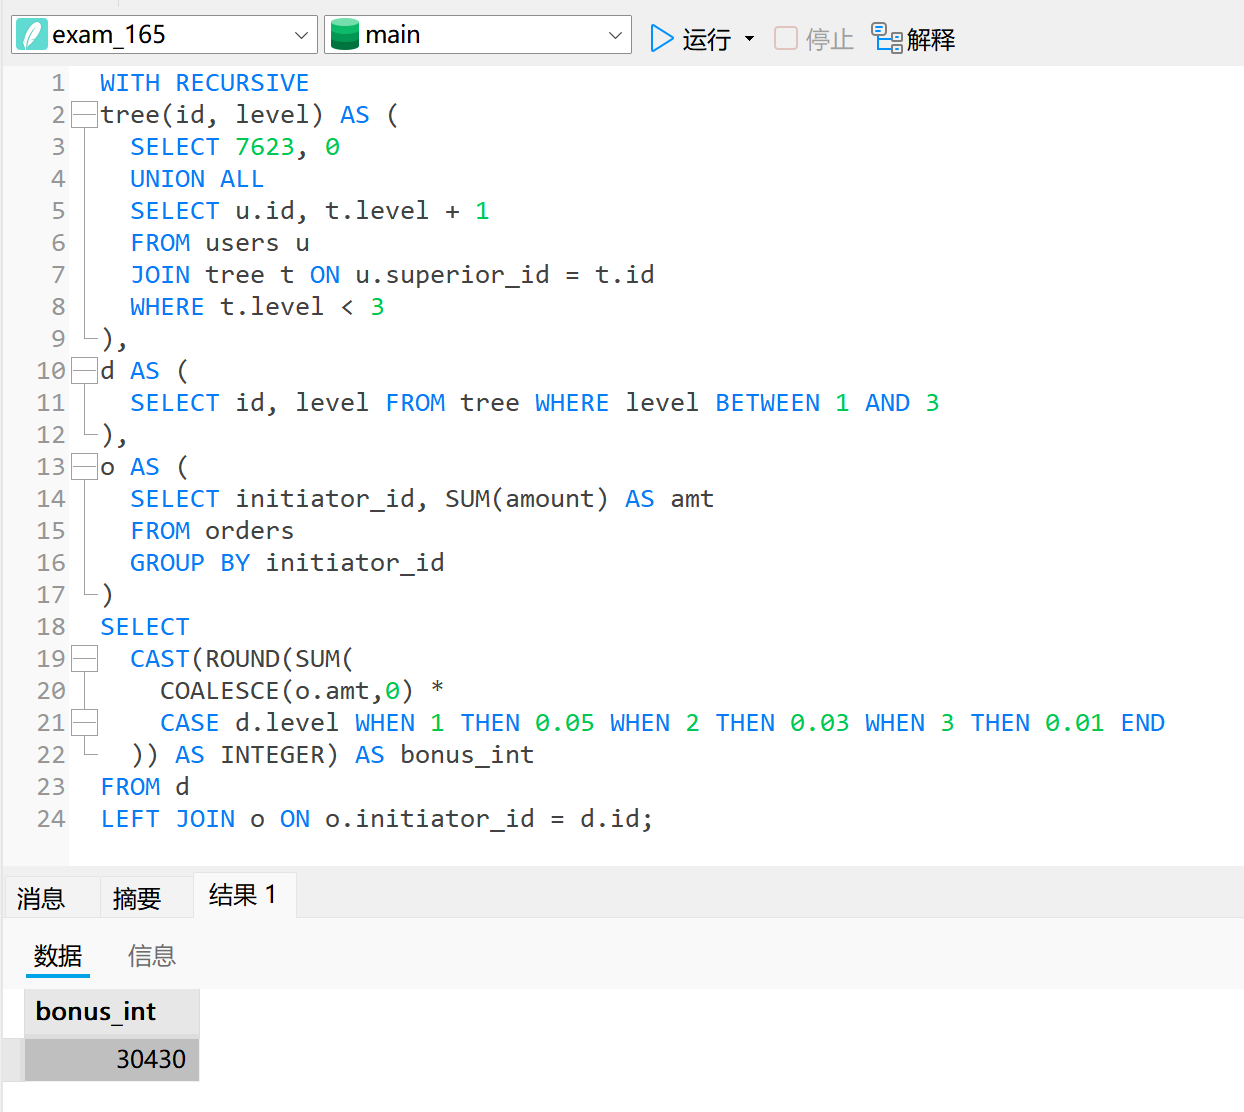Screen dimensions: 1244x1112
Task: Open the main database dropdown
Action: [615, 36]
